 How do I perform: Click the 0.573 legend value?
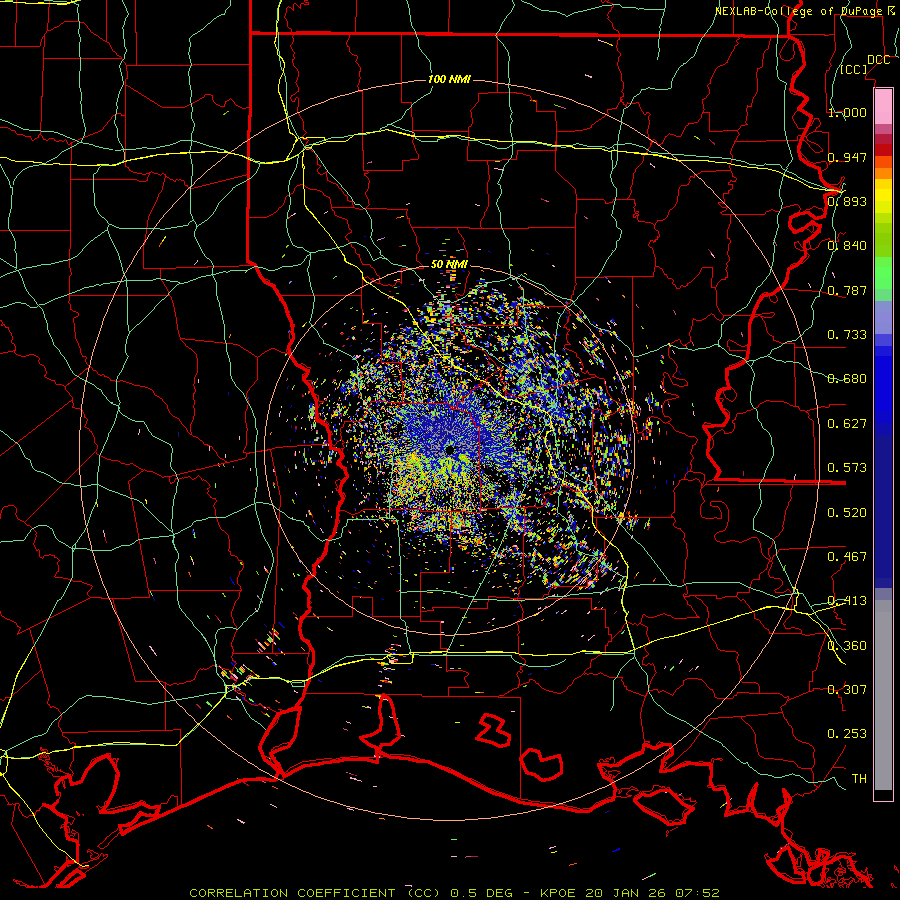[847, 468]
